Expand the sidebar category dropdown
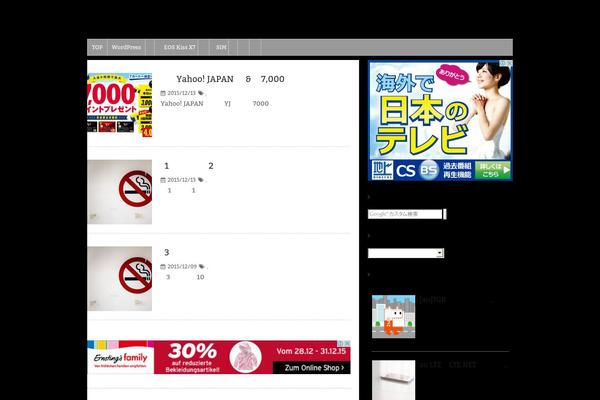 pos(406,253)
